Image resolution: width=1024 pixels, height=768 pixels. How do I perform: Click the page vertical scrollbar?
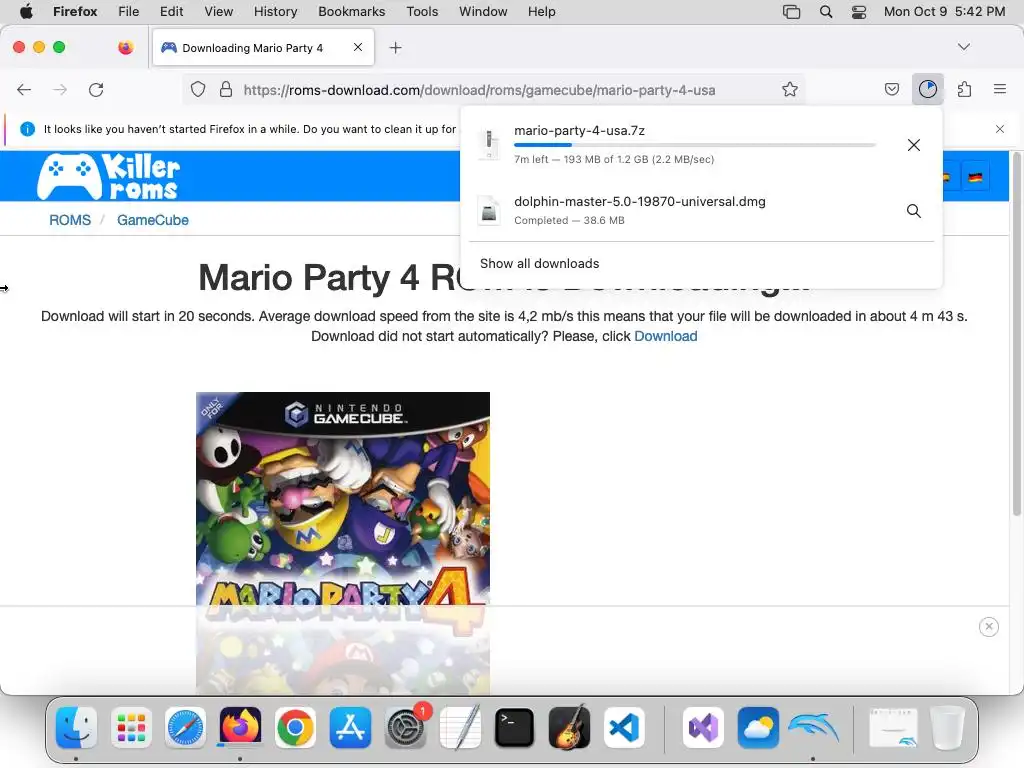click(1016, 334)
